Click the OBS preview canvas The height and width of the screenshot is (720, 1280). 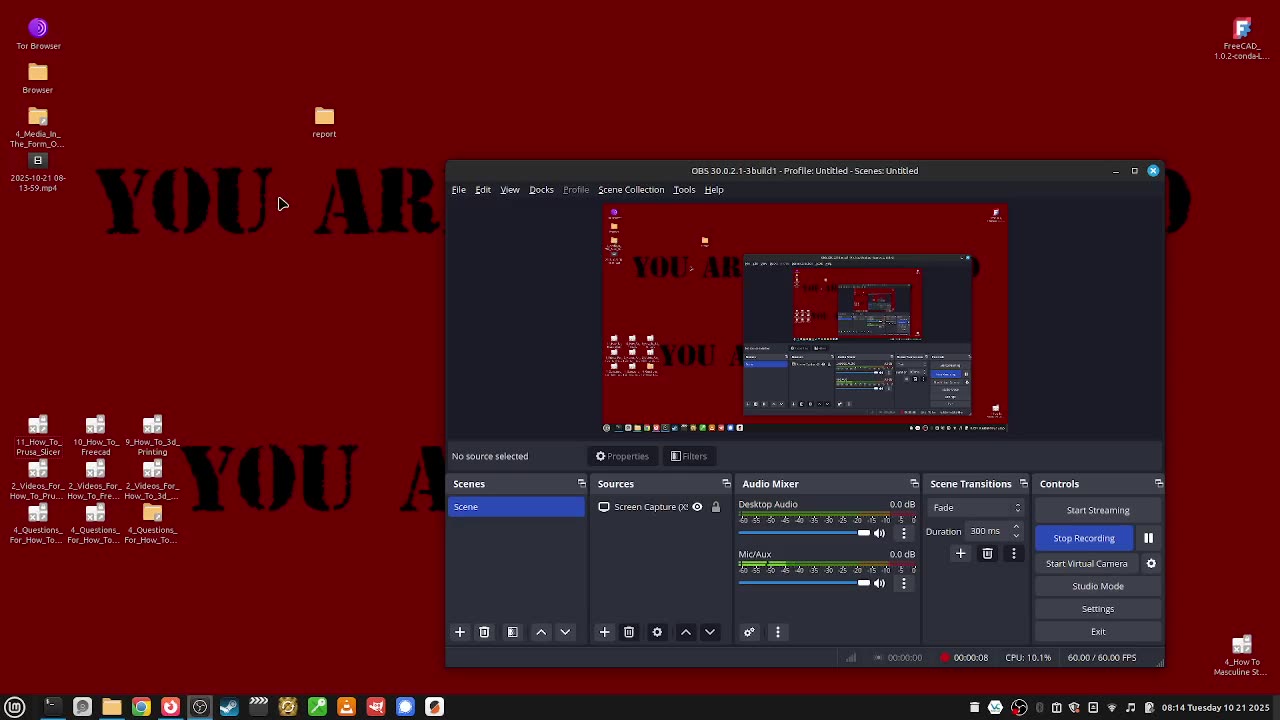[x=804, y=318]
